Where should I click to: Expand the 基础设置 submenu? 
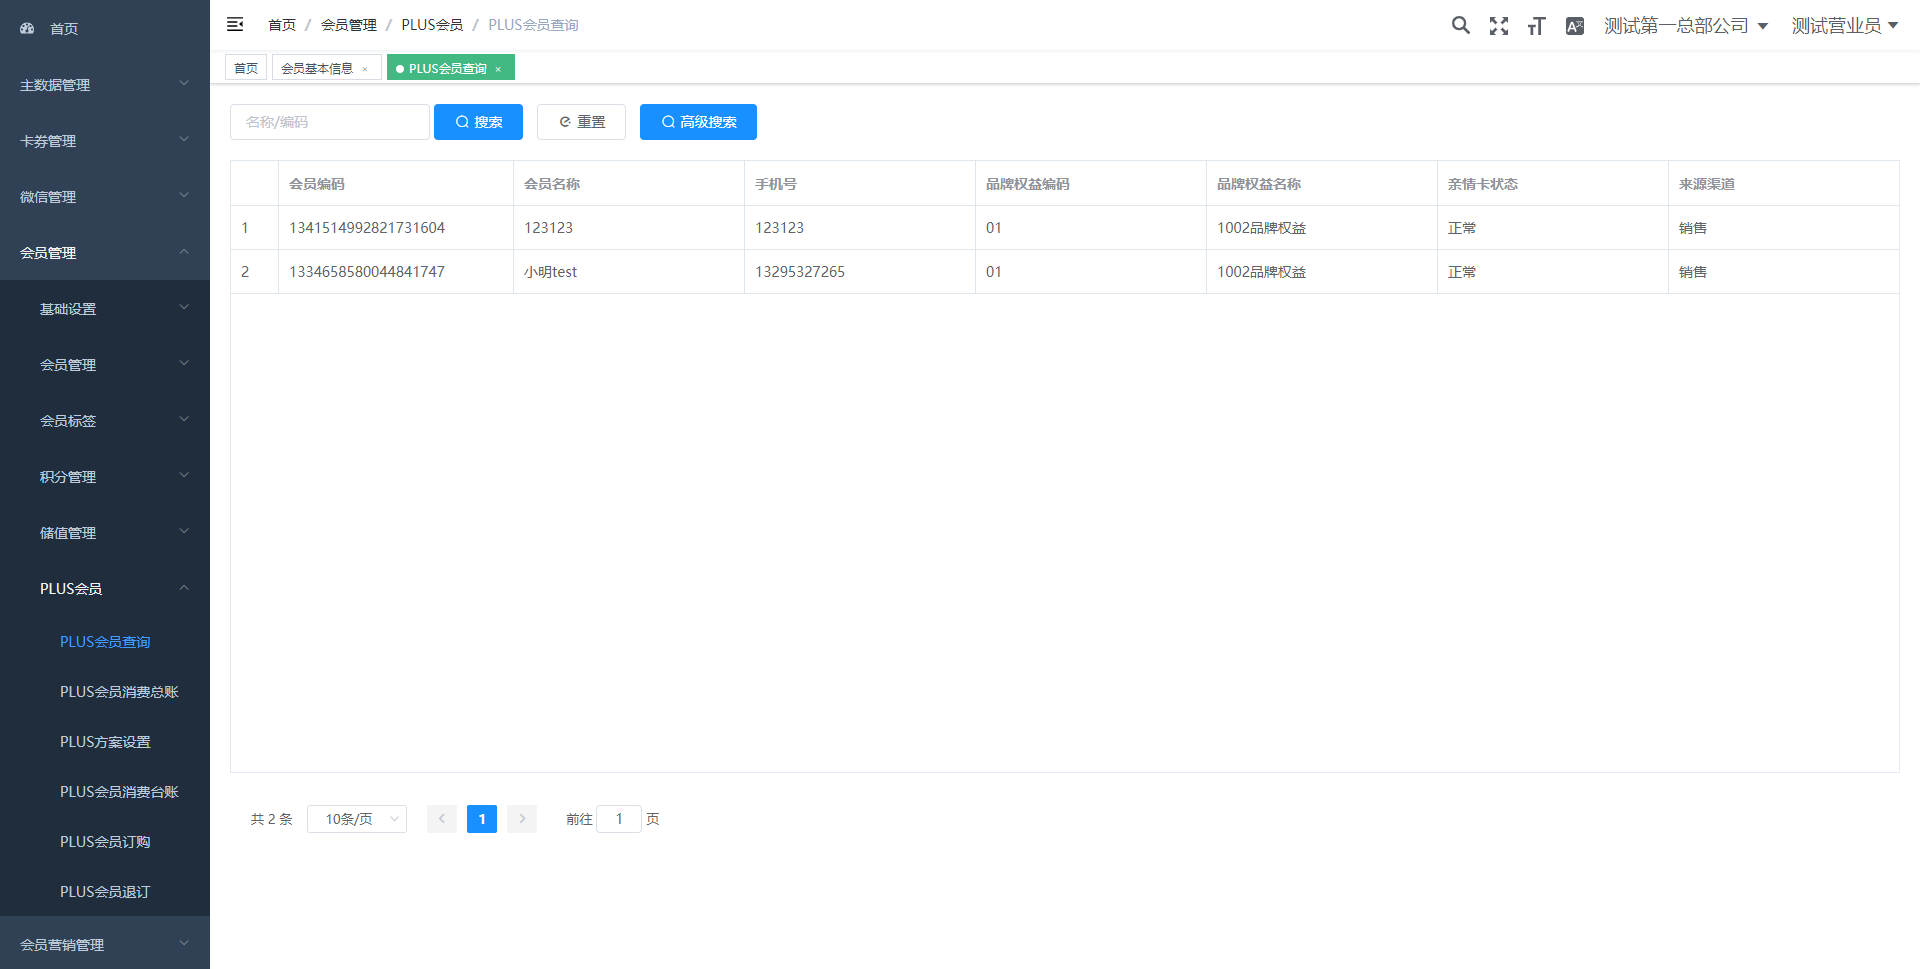105,309
